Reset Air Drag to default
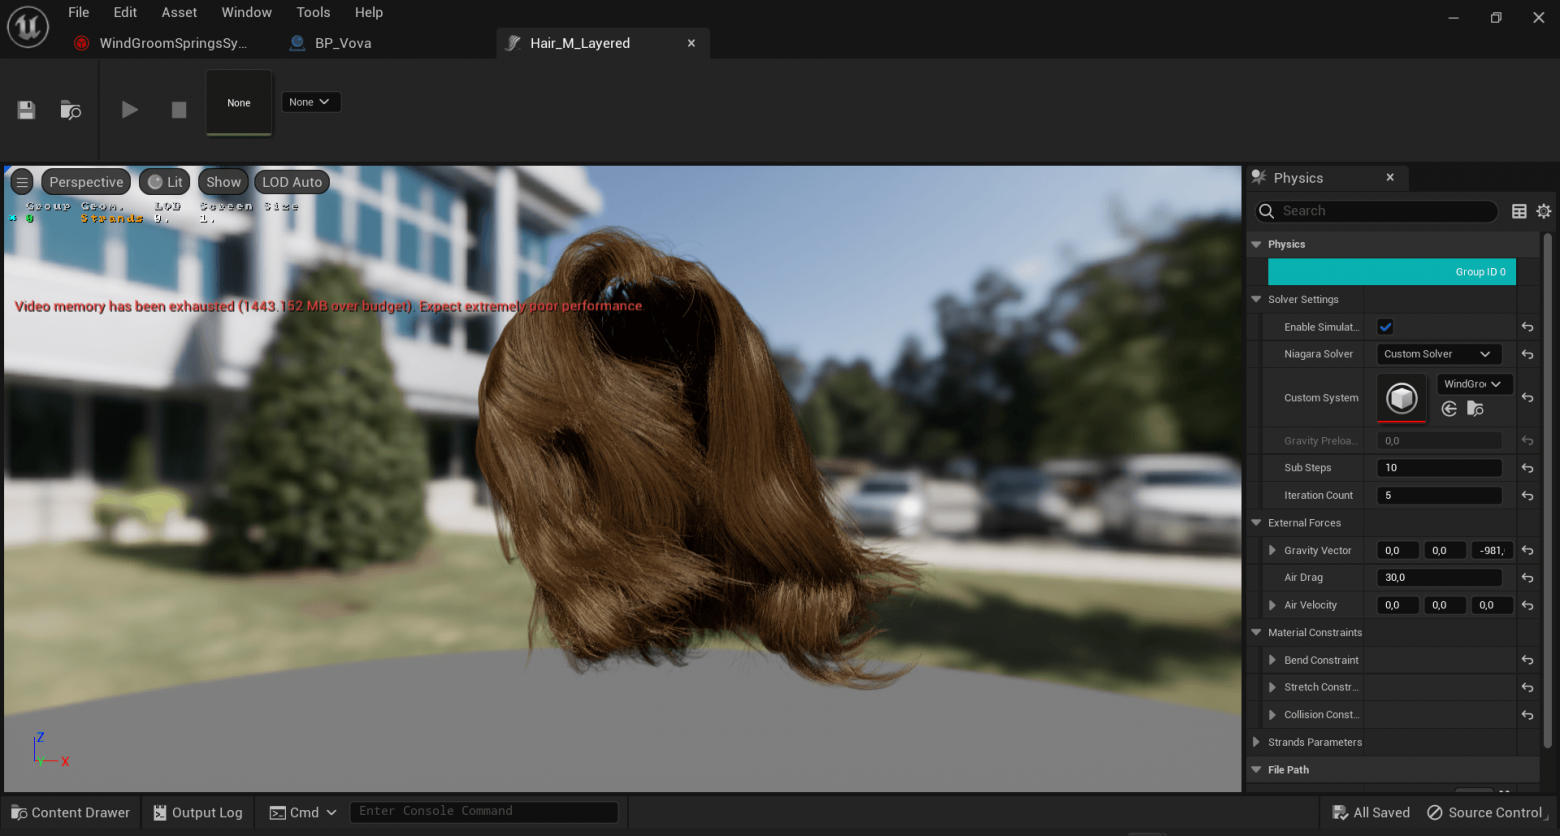The image size is (1560, 836). (1528, 578)
